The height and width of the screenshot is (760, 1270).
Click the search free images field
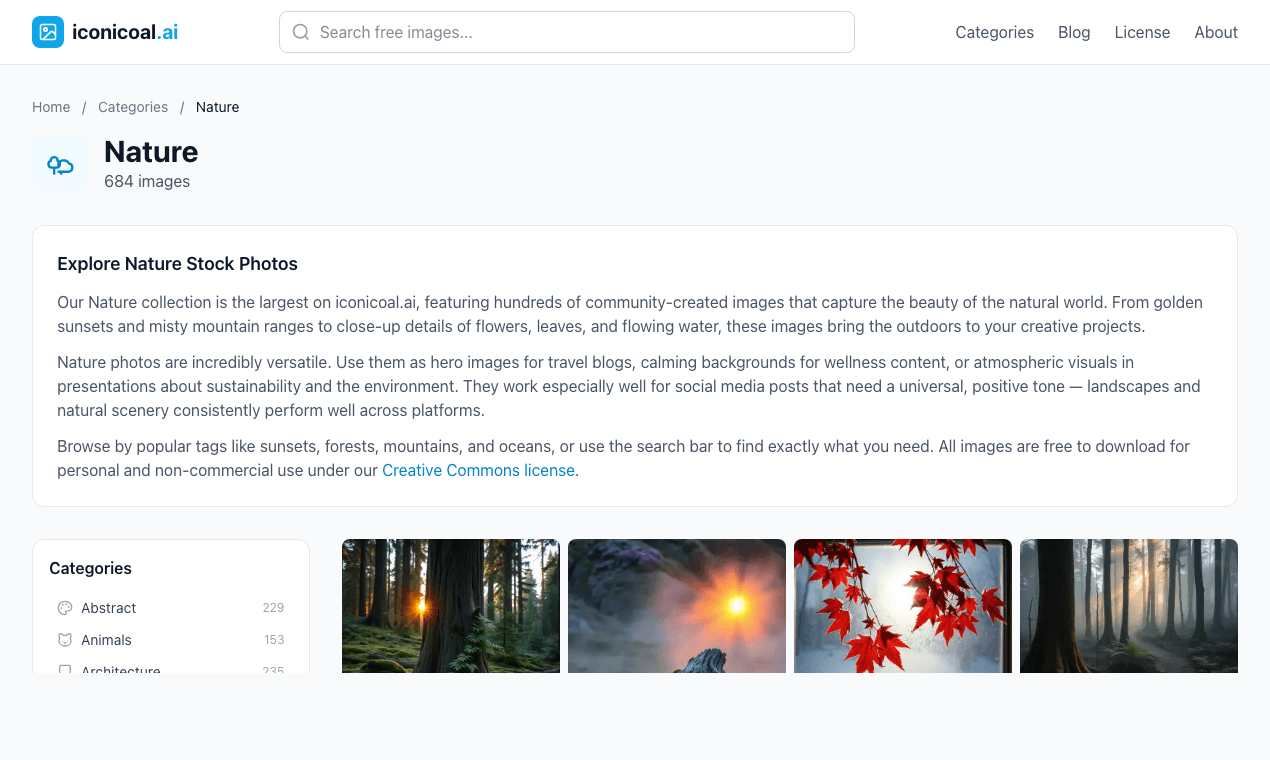[566, 32]
